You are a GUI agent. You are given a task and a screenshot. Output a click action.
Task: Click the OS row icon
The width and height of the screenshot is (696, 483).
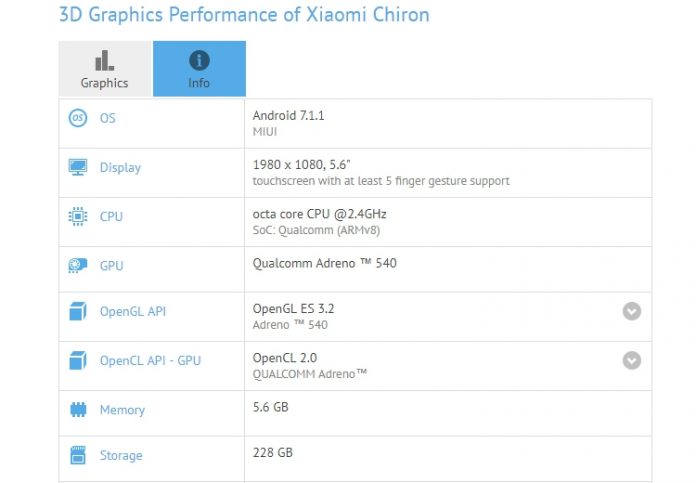[77, 118]
